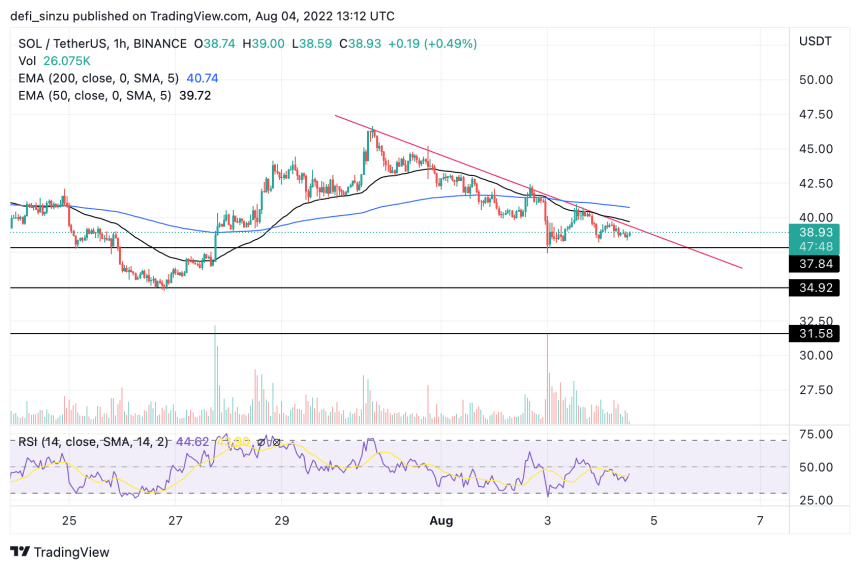Click the TradingView logo icon

tap(20, 551)
